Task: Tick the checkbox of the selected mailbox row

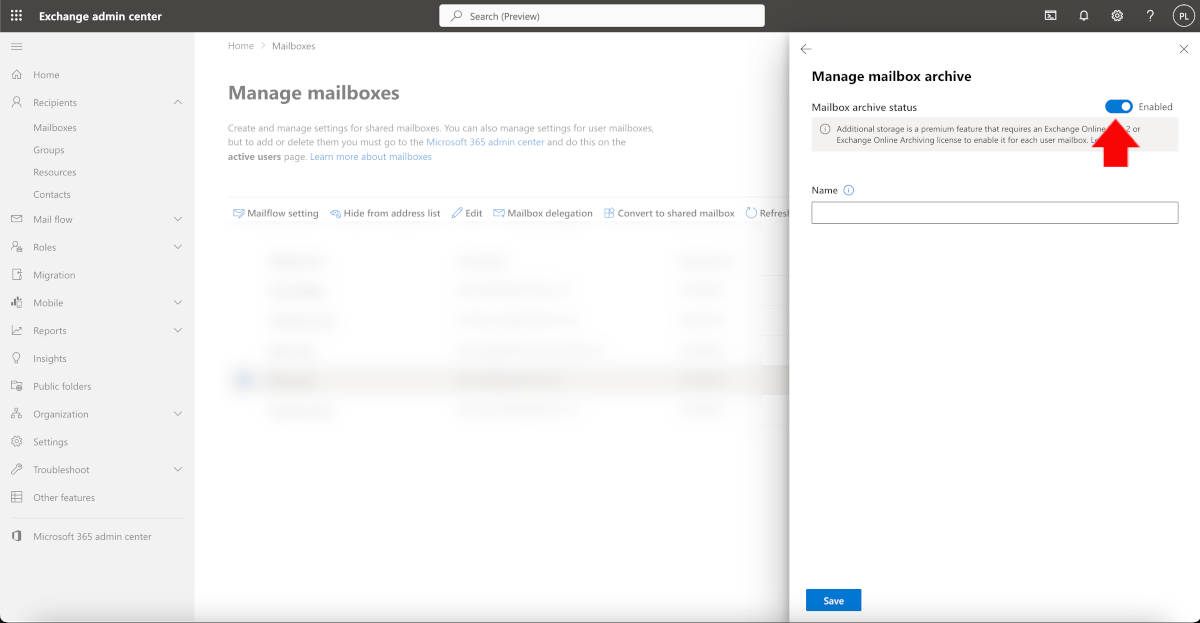Action: 245,380
